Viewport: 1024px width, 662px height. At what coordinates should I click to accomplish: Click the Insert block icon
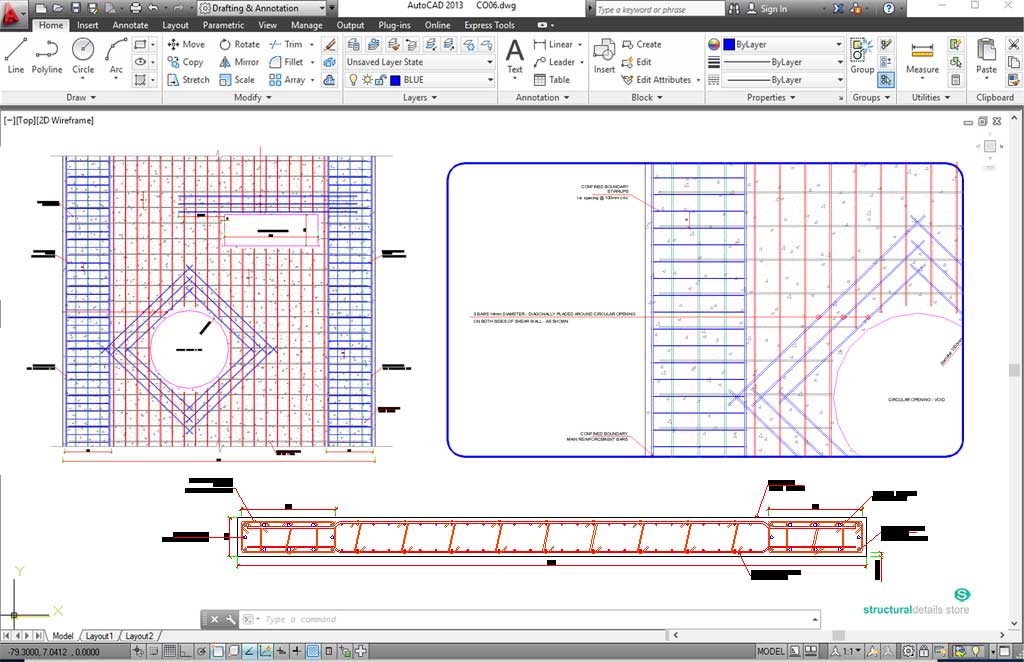604,56
